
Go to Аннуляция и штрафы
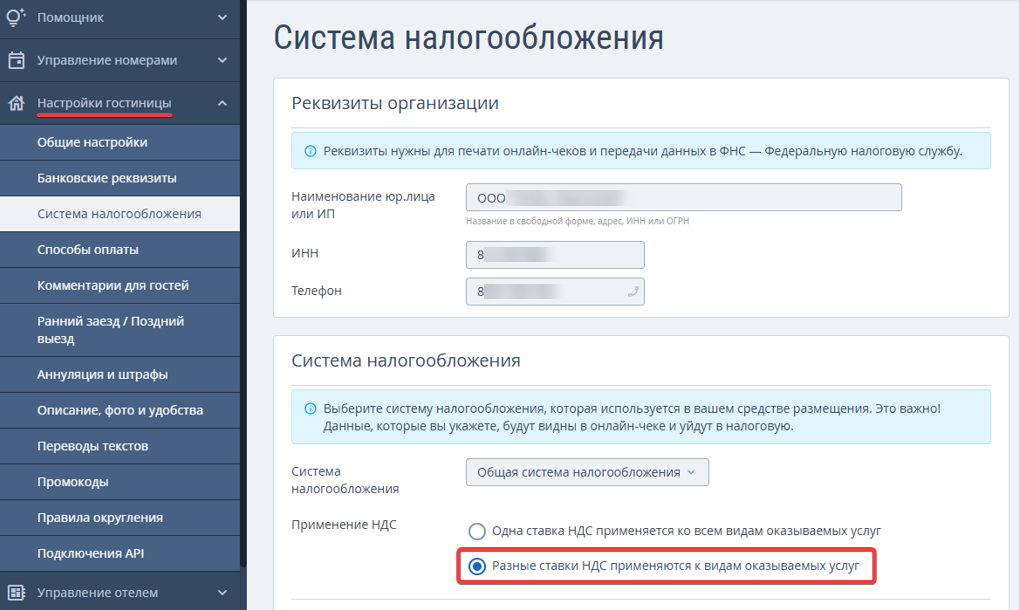point(120,374)
